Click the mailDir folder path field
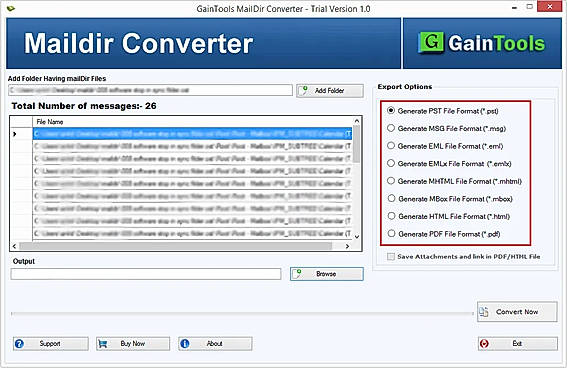 (x=150, y=90)
